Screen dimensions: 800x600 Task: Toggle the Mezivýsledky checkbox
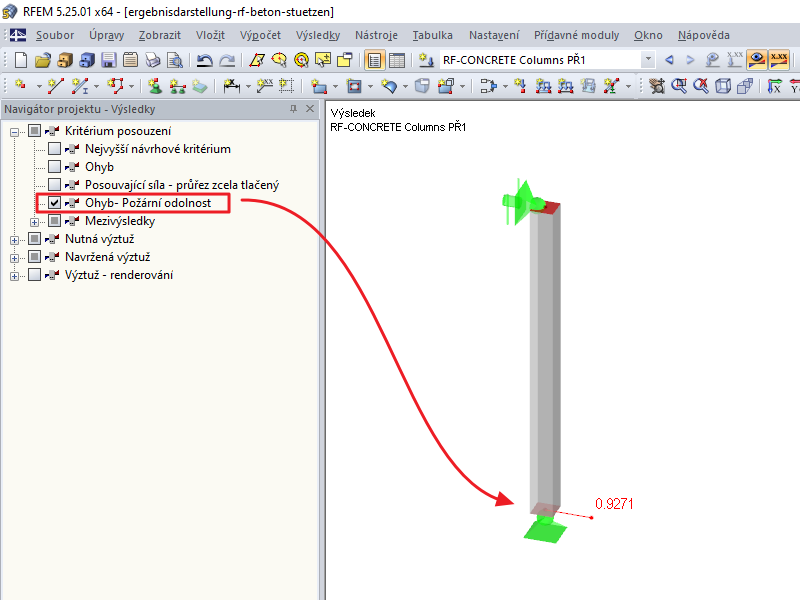(54, 221)
